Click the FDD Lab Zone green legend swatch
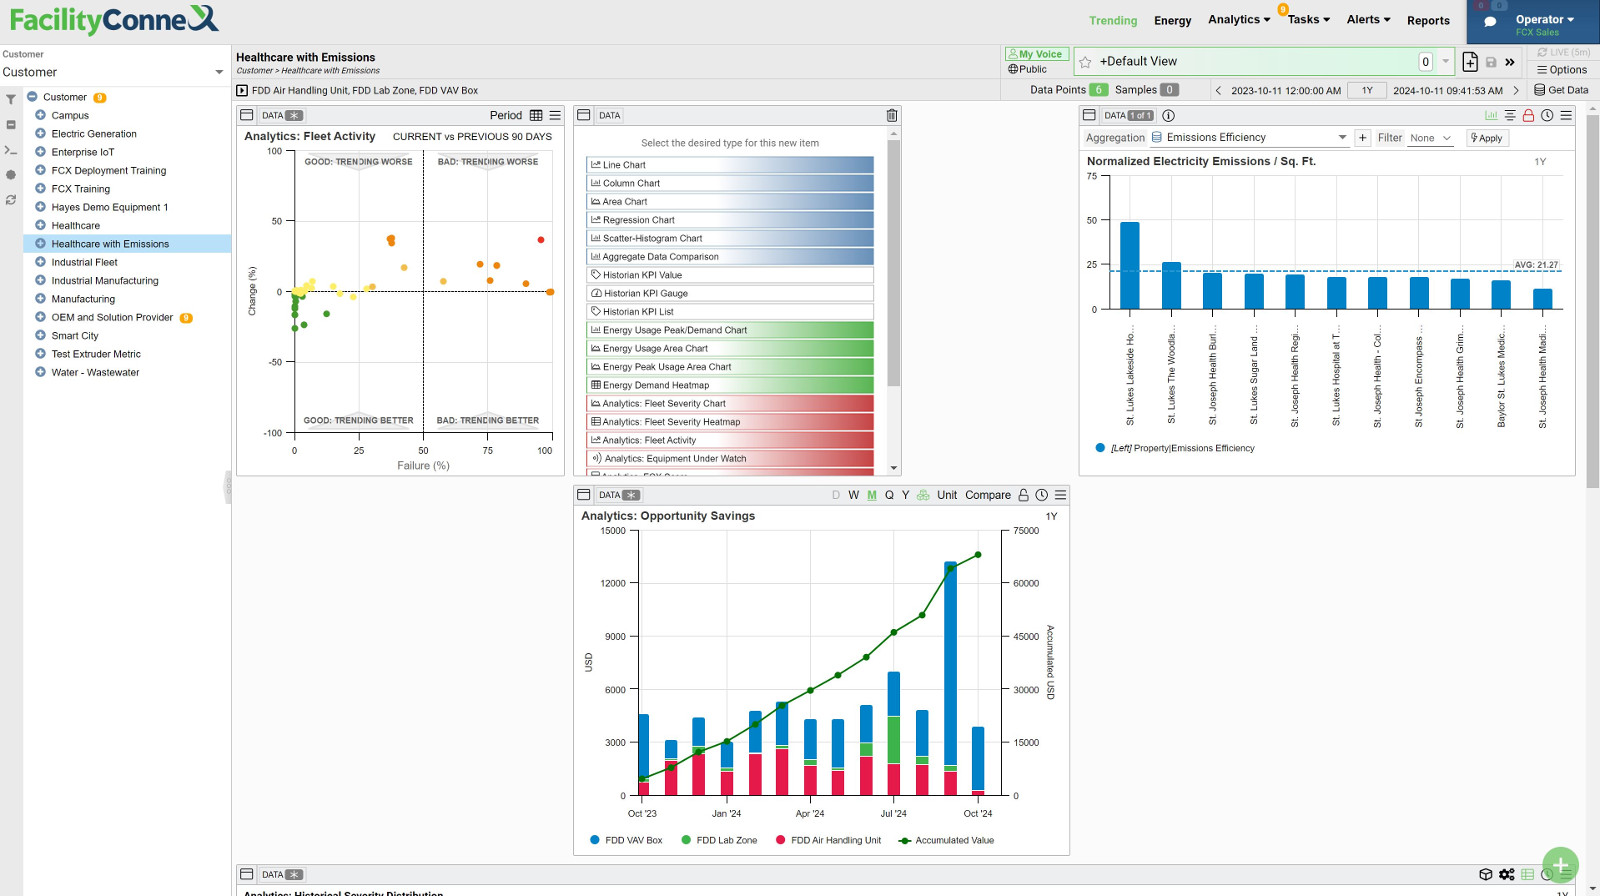1600x896 pixels. 686,840
